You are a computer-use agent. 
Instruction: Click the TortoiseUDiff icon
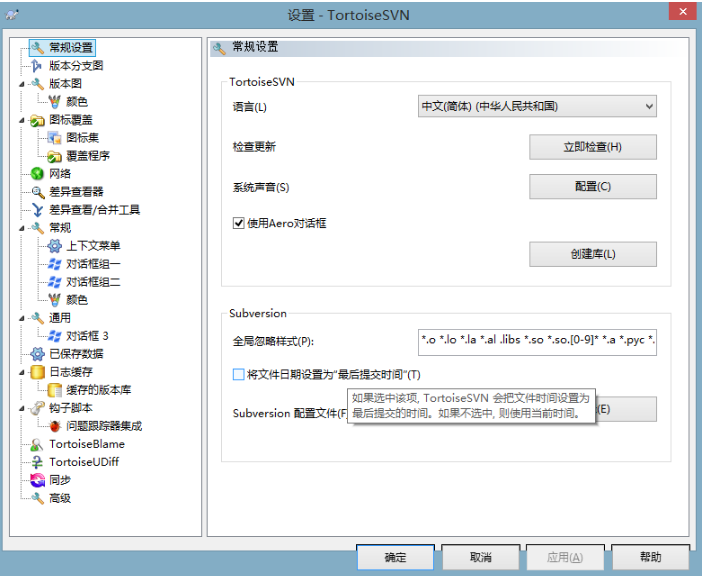tap(37, 462)
